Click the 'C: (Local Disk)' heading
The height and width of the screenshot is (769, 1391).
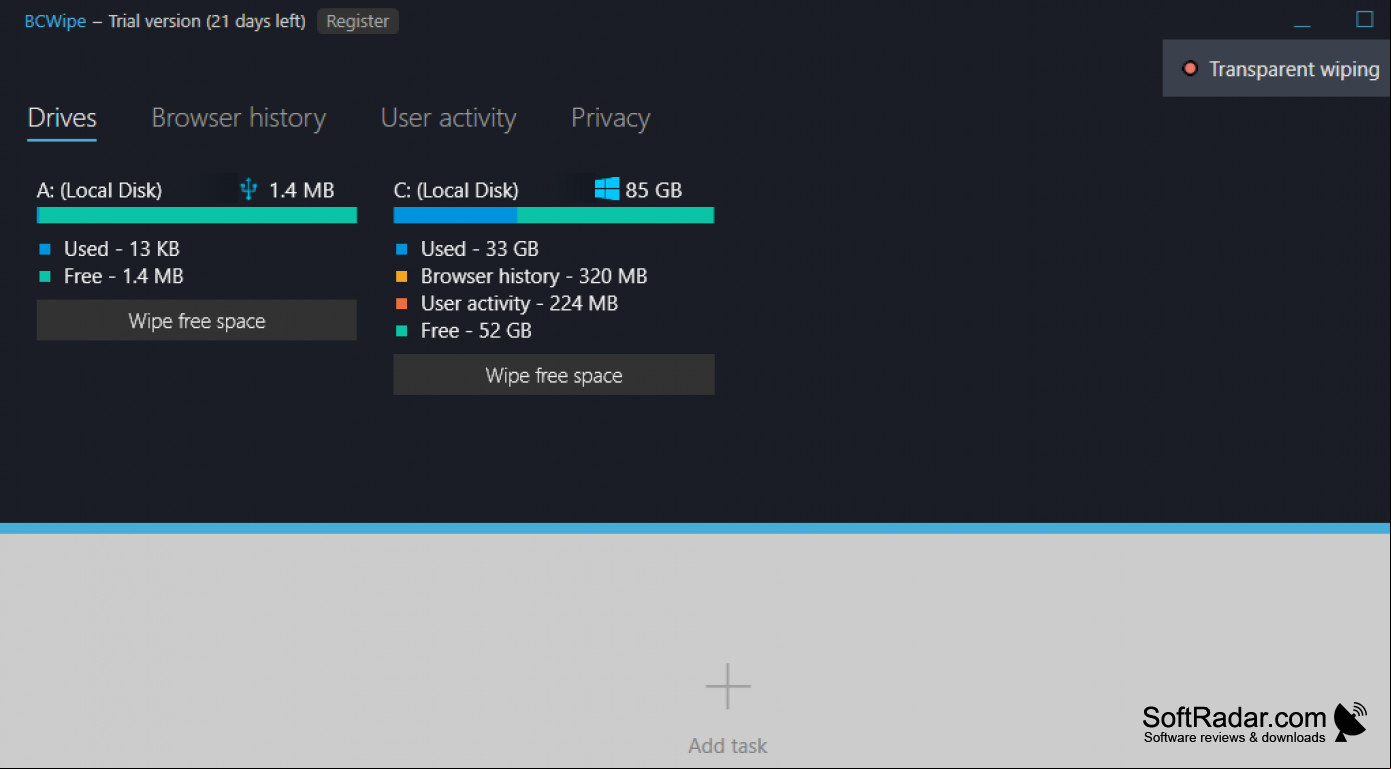[456, 190]
